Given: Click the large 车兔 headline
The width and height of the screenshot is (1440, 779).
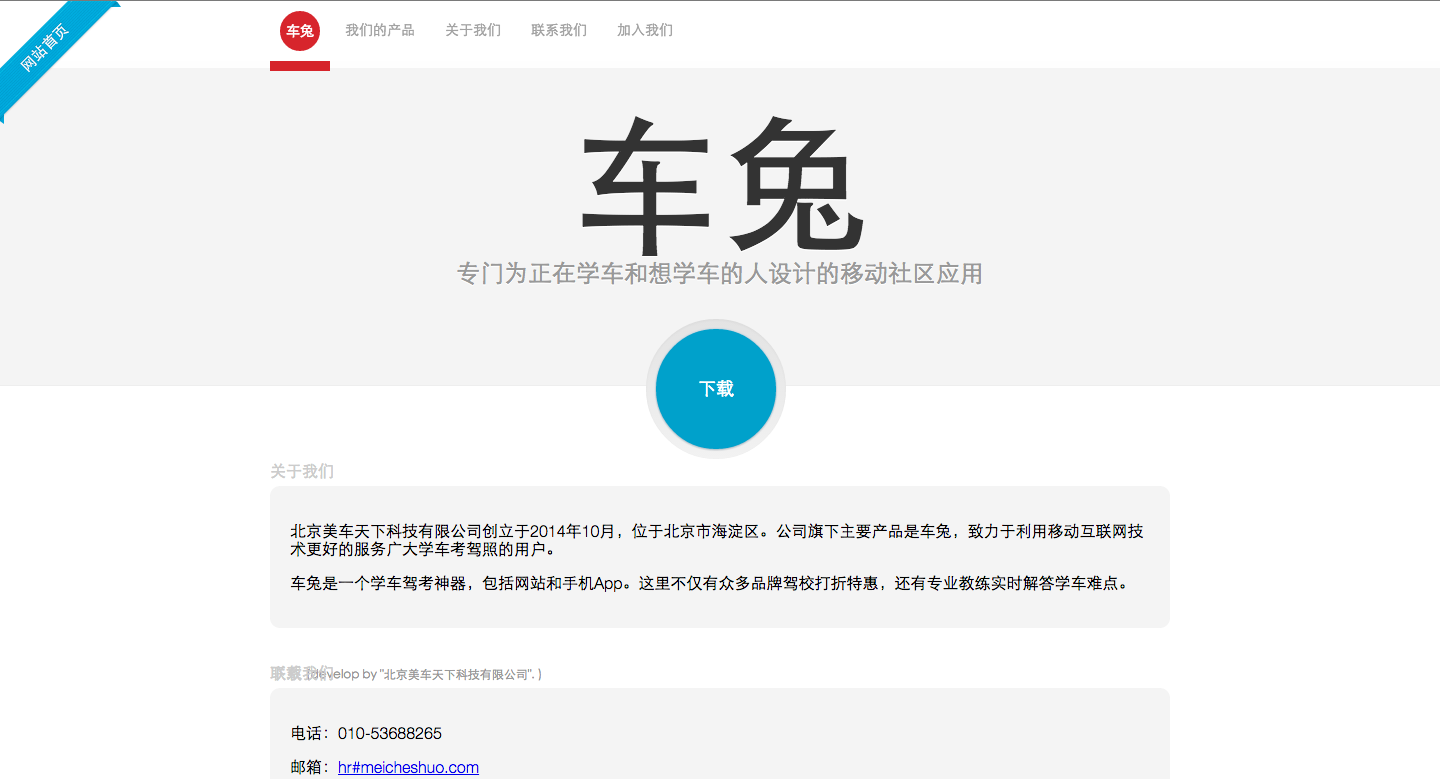Looking at the screenshot, I should [x=720, y=186].
